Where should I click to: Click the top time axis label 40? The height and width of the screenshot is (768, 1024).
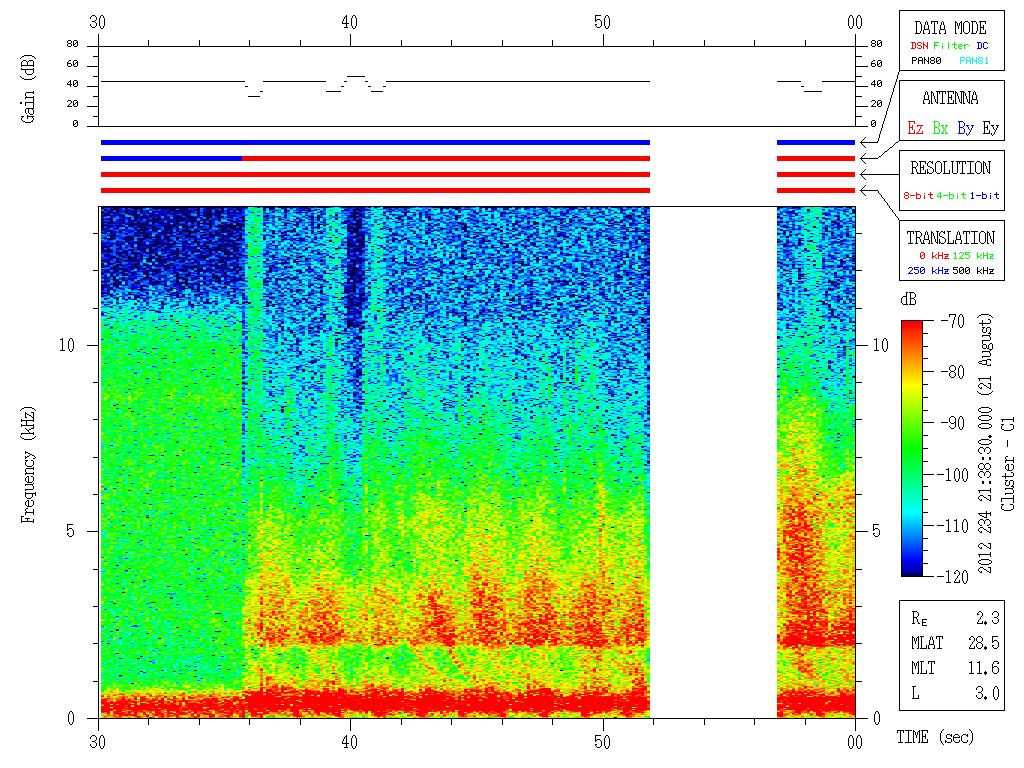349,22
